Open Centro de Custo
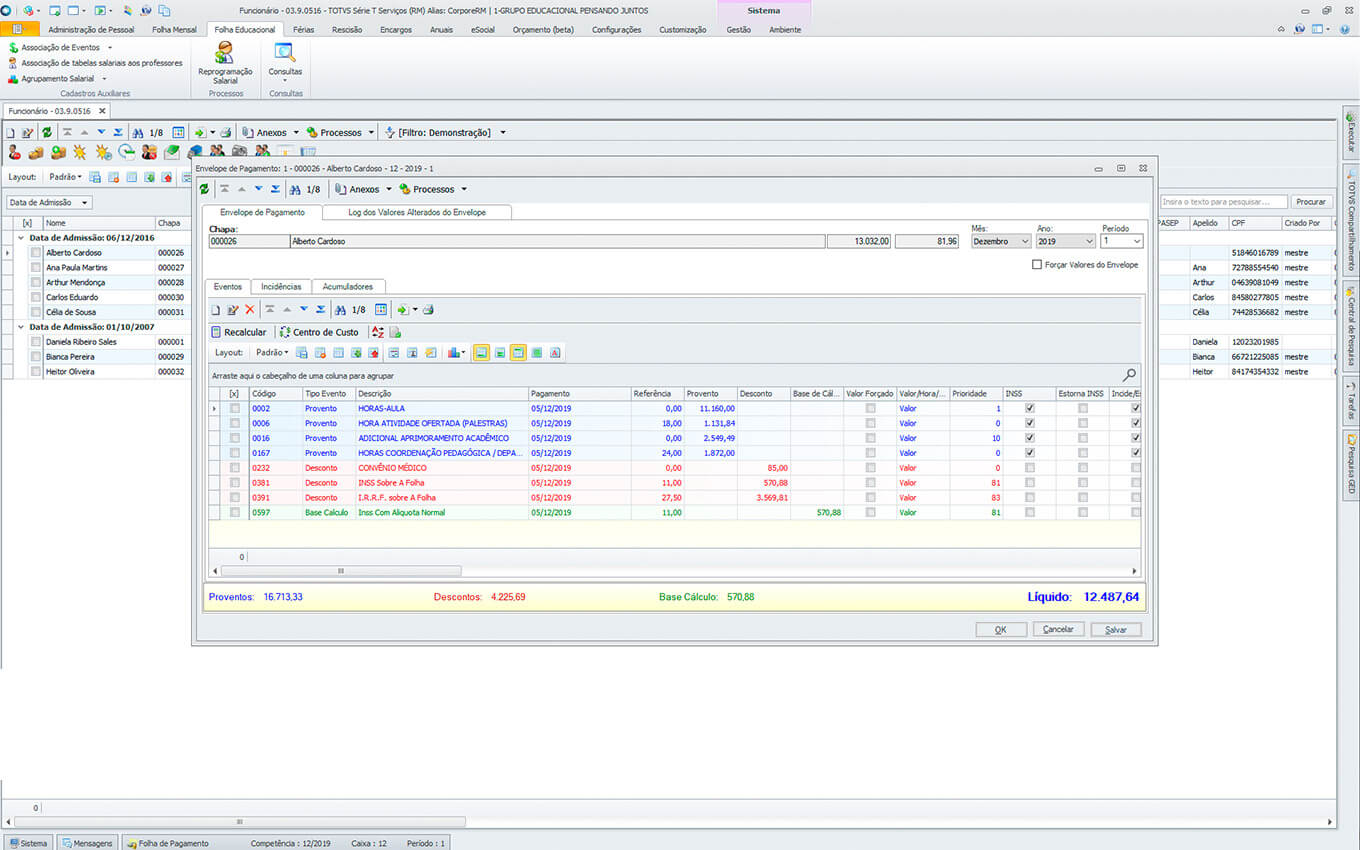 pyautogui.click(x=318, y=332)
